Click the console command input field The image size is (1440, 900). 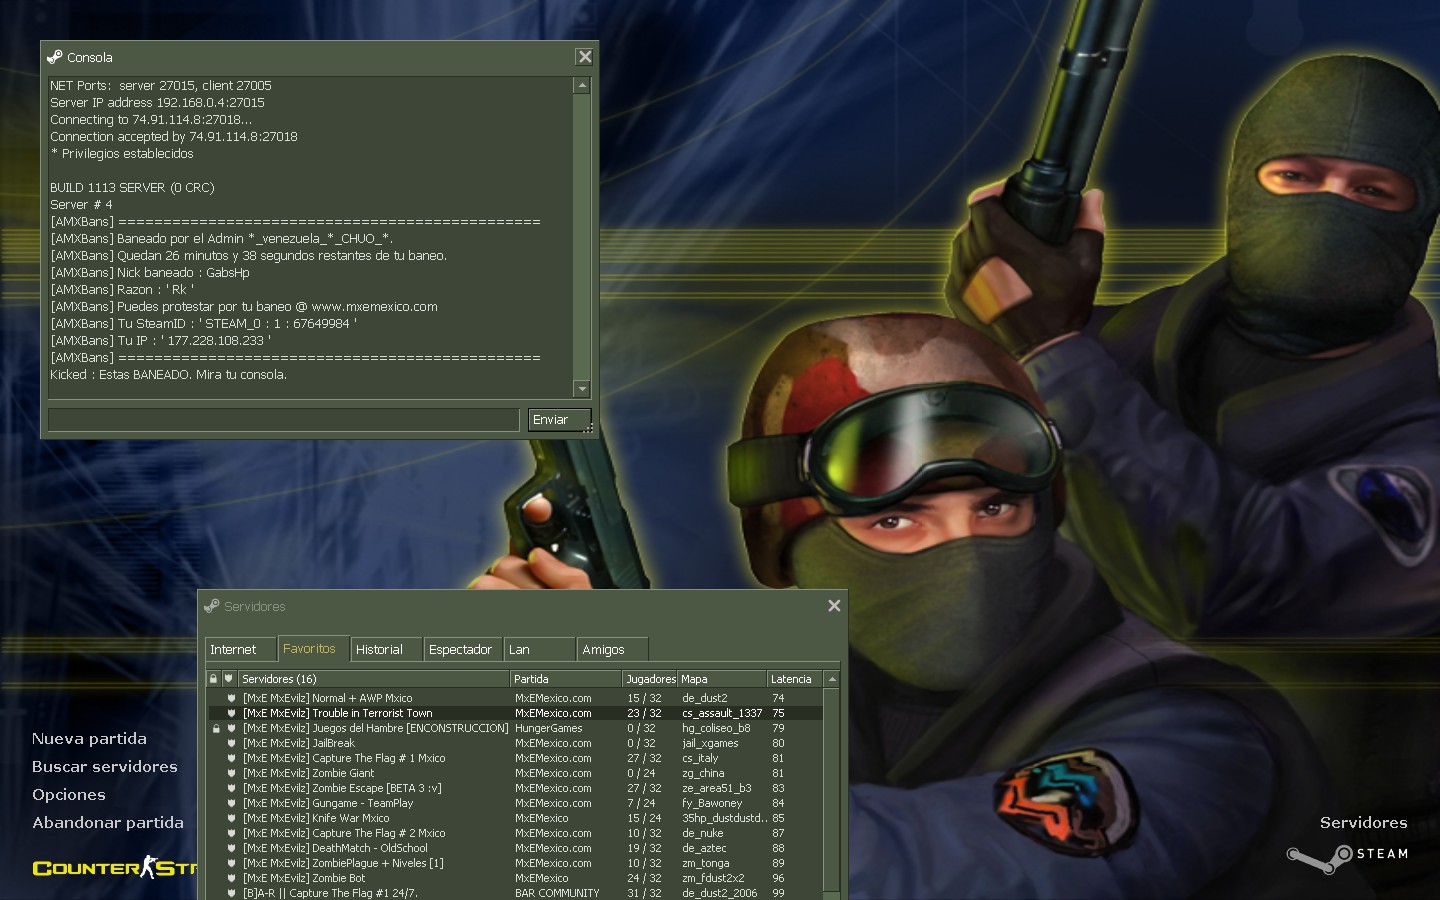pos(284,420)
